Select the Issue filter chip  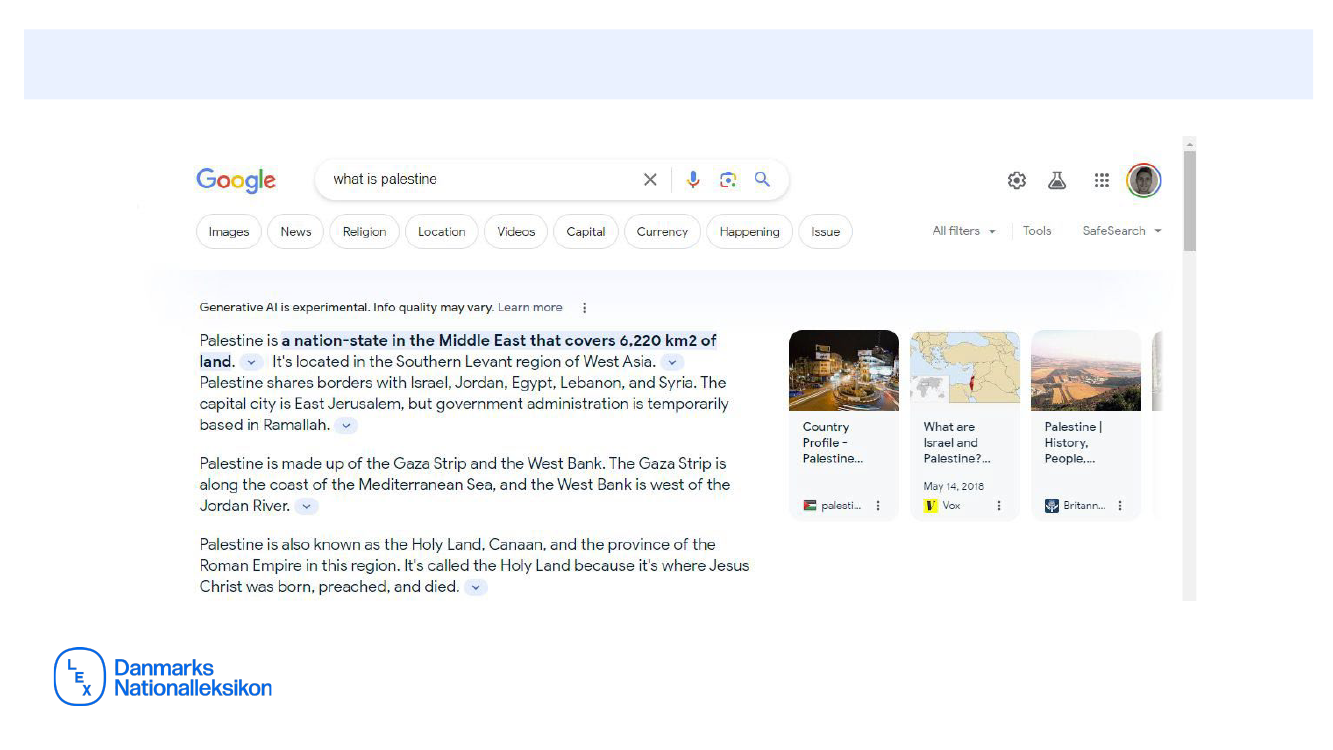point(826,232)
